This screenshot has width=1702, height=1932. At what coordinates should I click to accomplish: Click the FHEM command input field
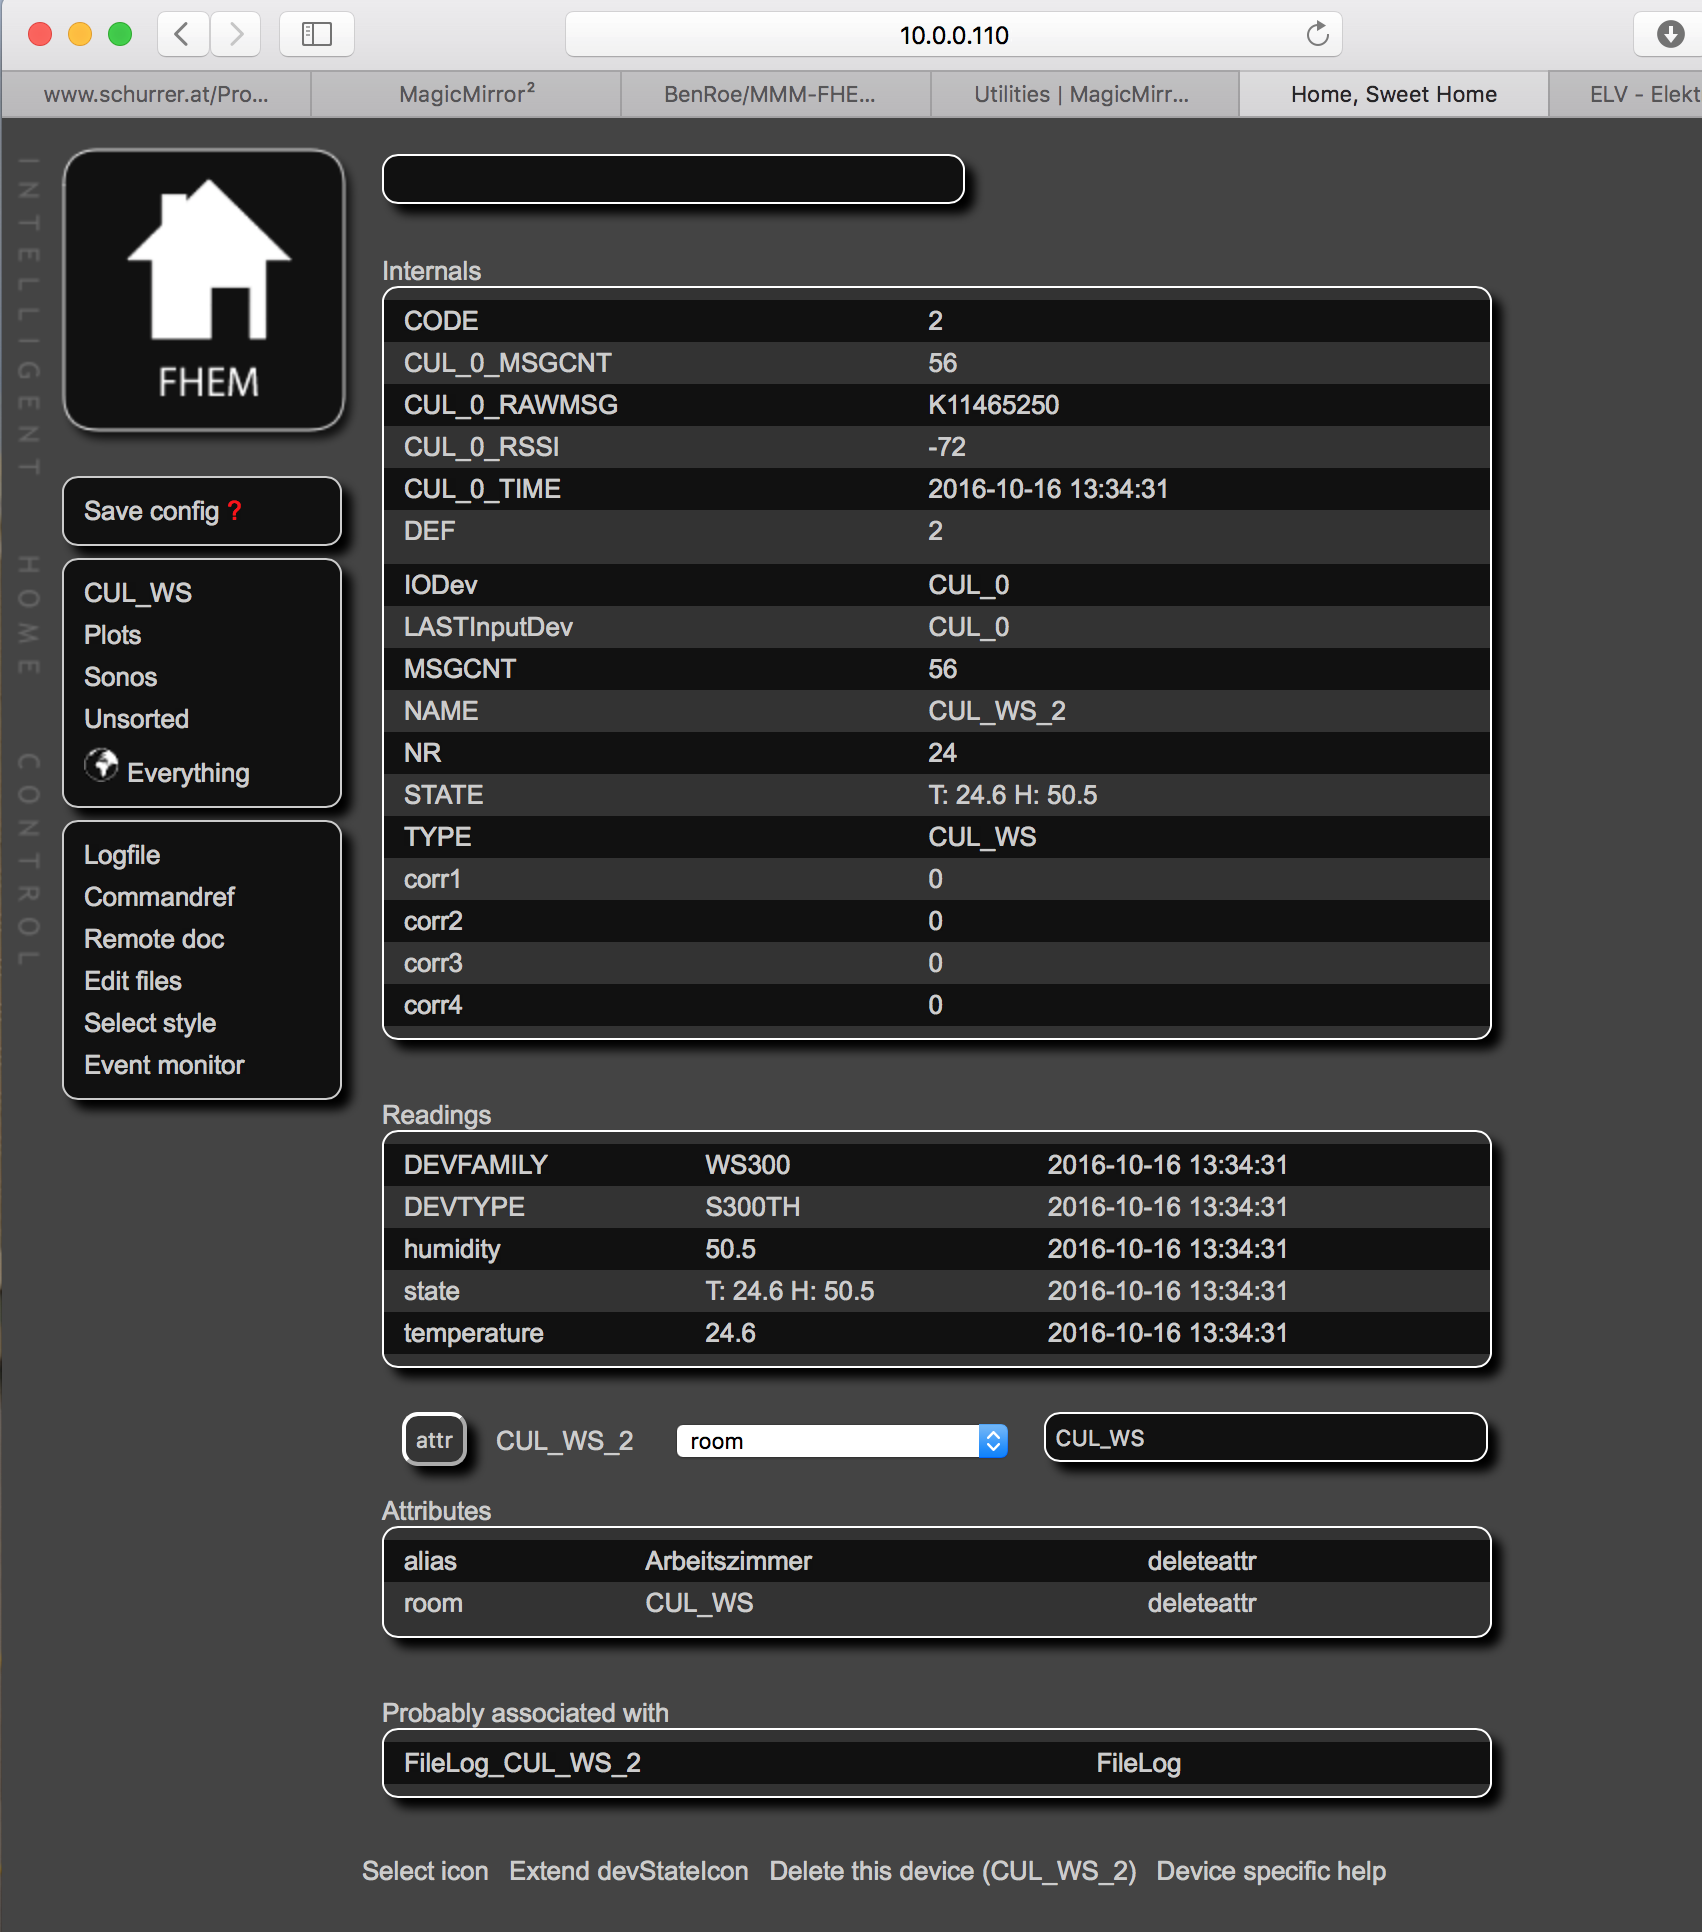click(673, 180)
